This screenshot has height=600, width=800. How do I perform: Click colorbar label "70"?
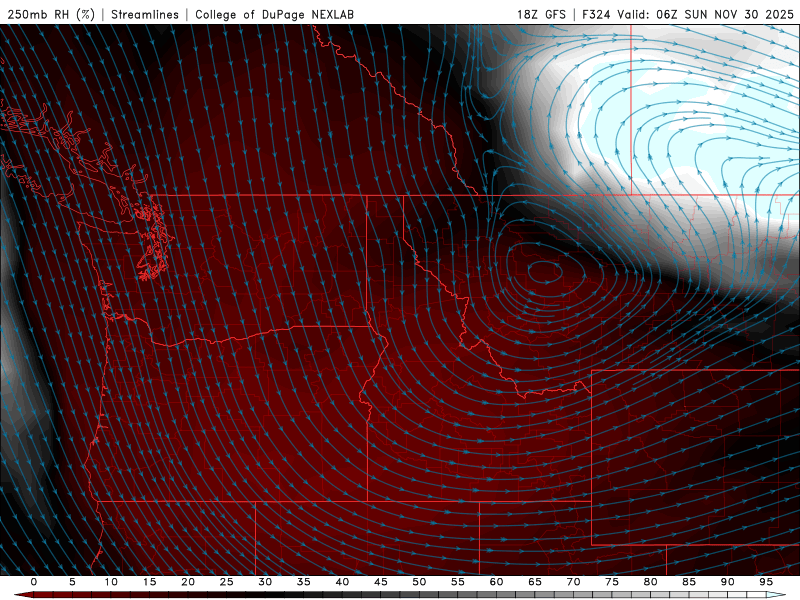coord(573,582)
